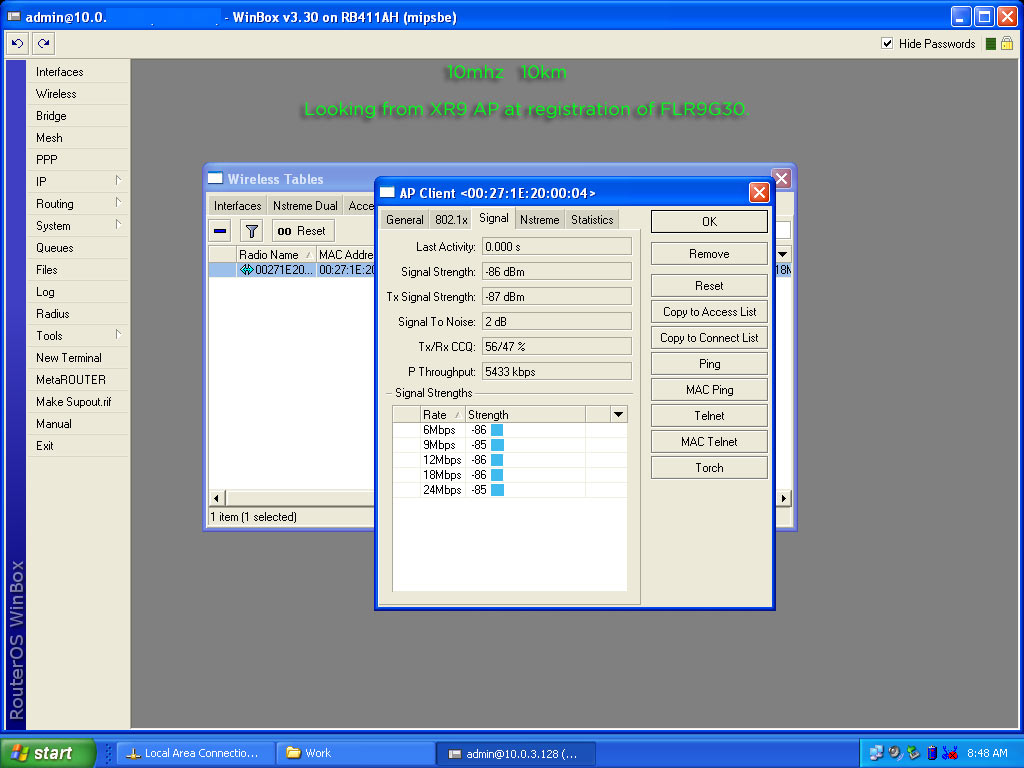Image resolution: width=1024 pixels, height=768 pixels.
Task: Close the Wireless Tables window
Action: [782, 178]
